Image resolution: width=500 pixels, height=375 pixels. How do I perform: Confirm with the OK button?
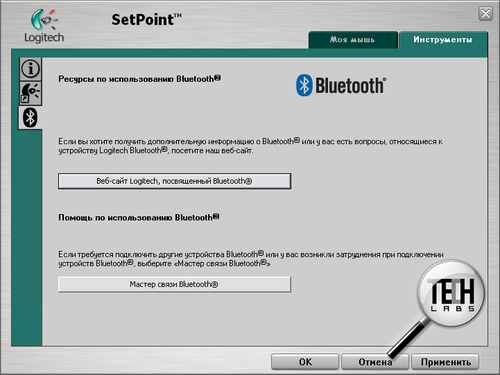click(x=305, y=362)
